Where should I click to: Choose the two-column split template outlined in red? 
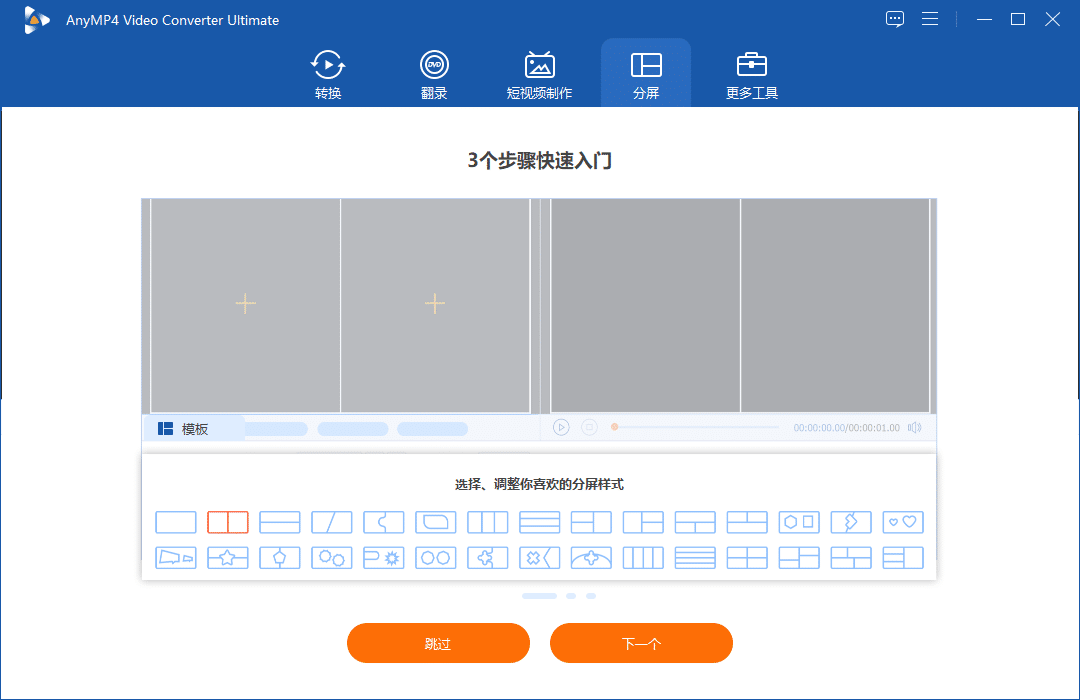(x=228, y=522)
